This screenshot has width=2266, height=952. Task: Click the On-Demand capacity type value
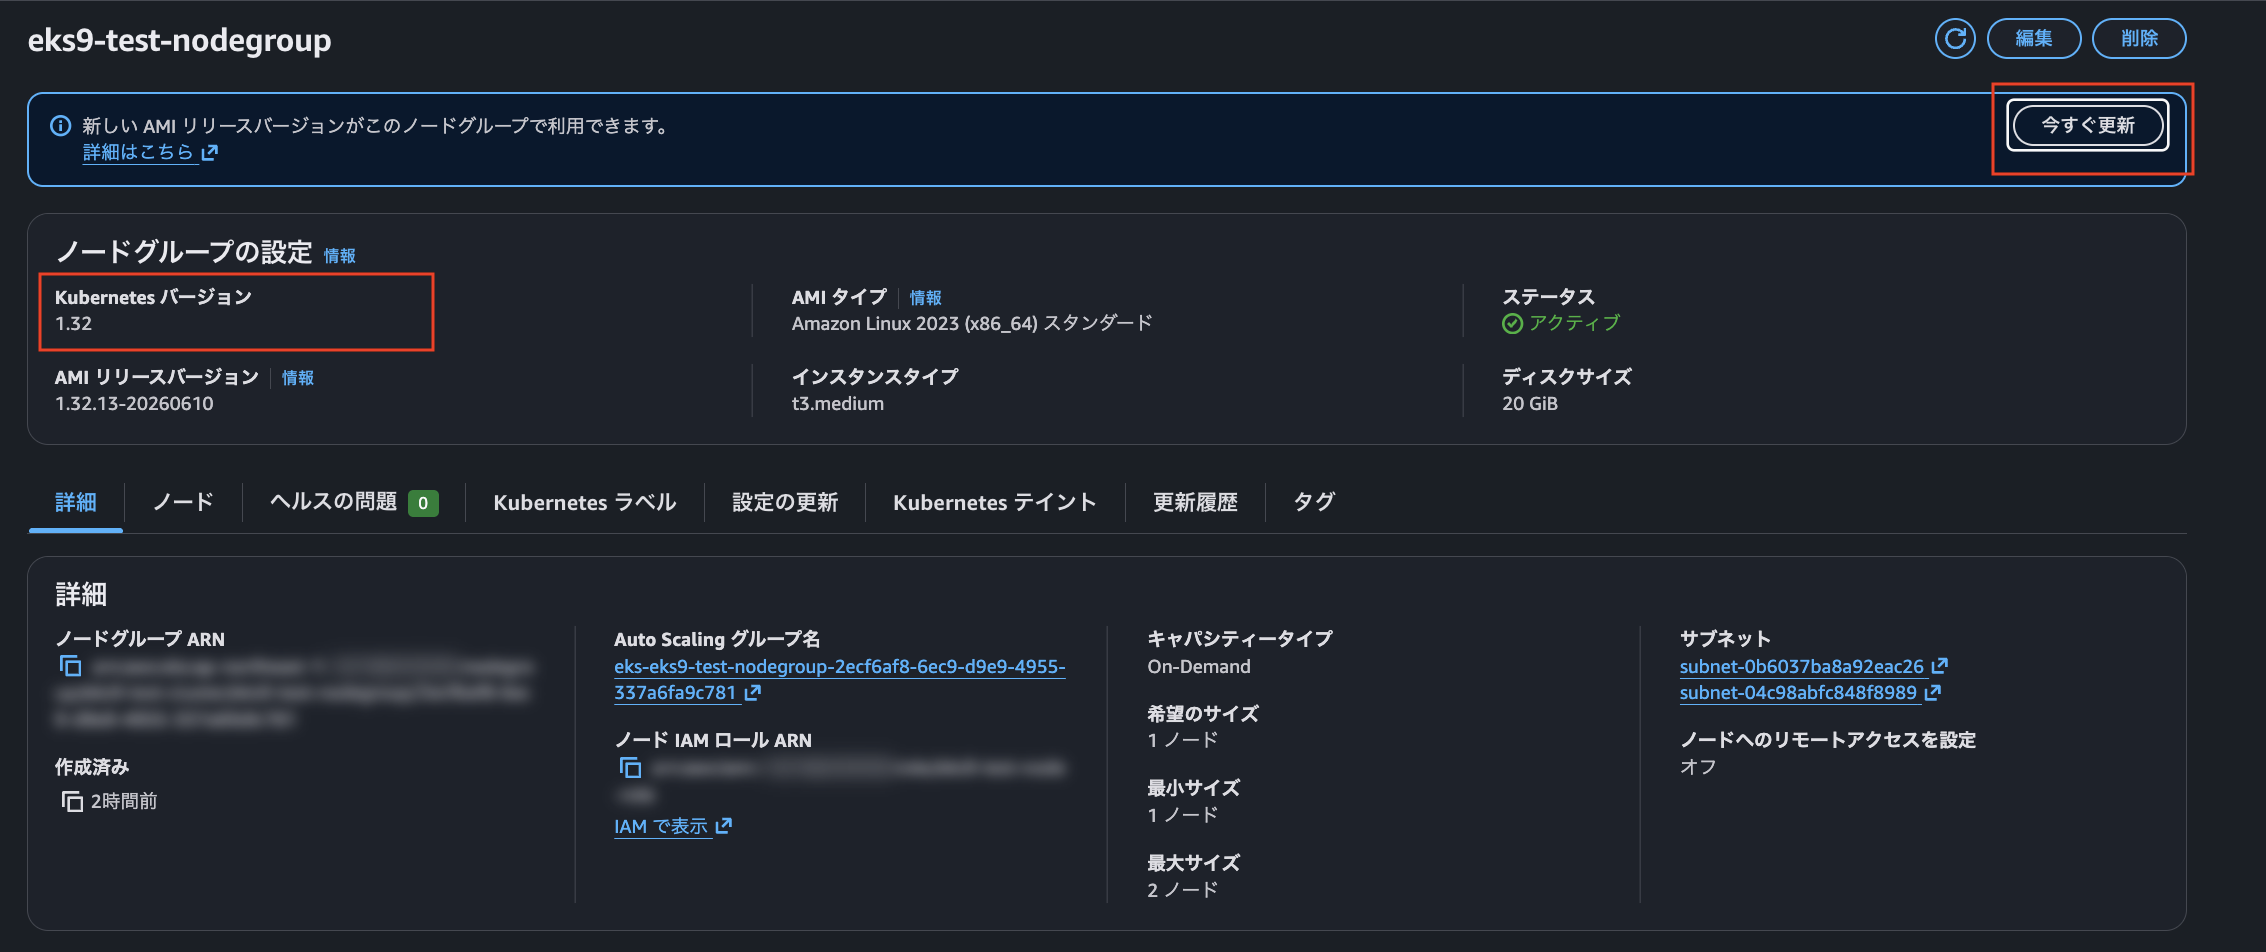[x=1199, y=667]
